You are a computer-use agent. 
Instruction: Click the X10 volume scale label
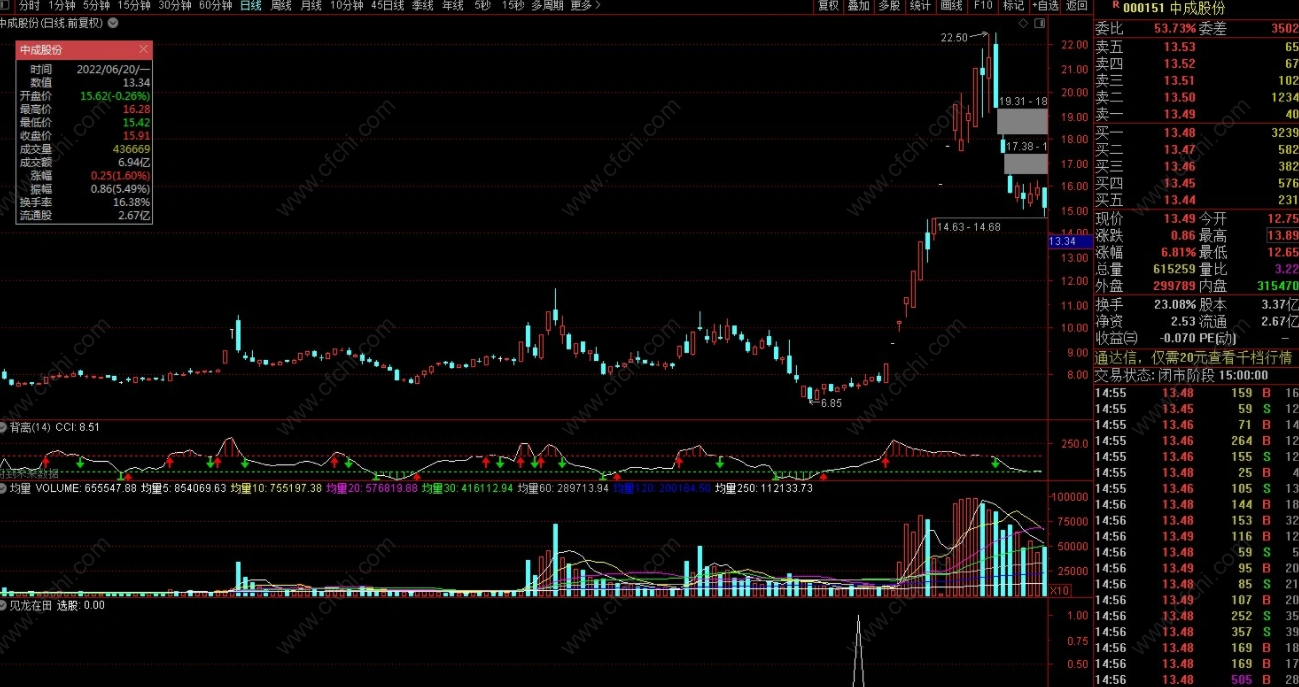coord(1058,590)
